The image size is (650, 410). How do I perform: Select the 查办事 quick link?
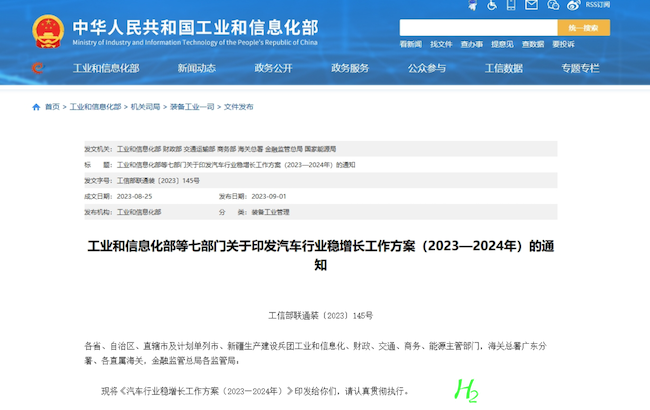472,44
